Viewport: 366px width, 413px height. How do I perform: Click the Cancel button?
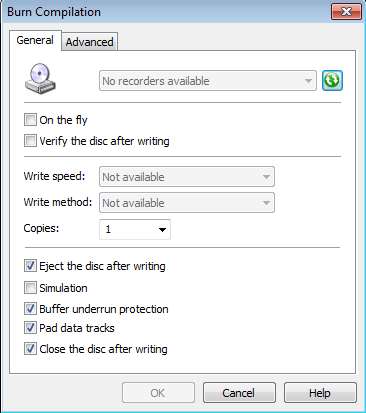point(239,393)
